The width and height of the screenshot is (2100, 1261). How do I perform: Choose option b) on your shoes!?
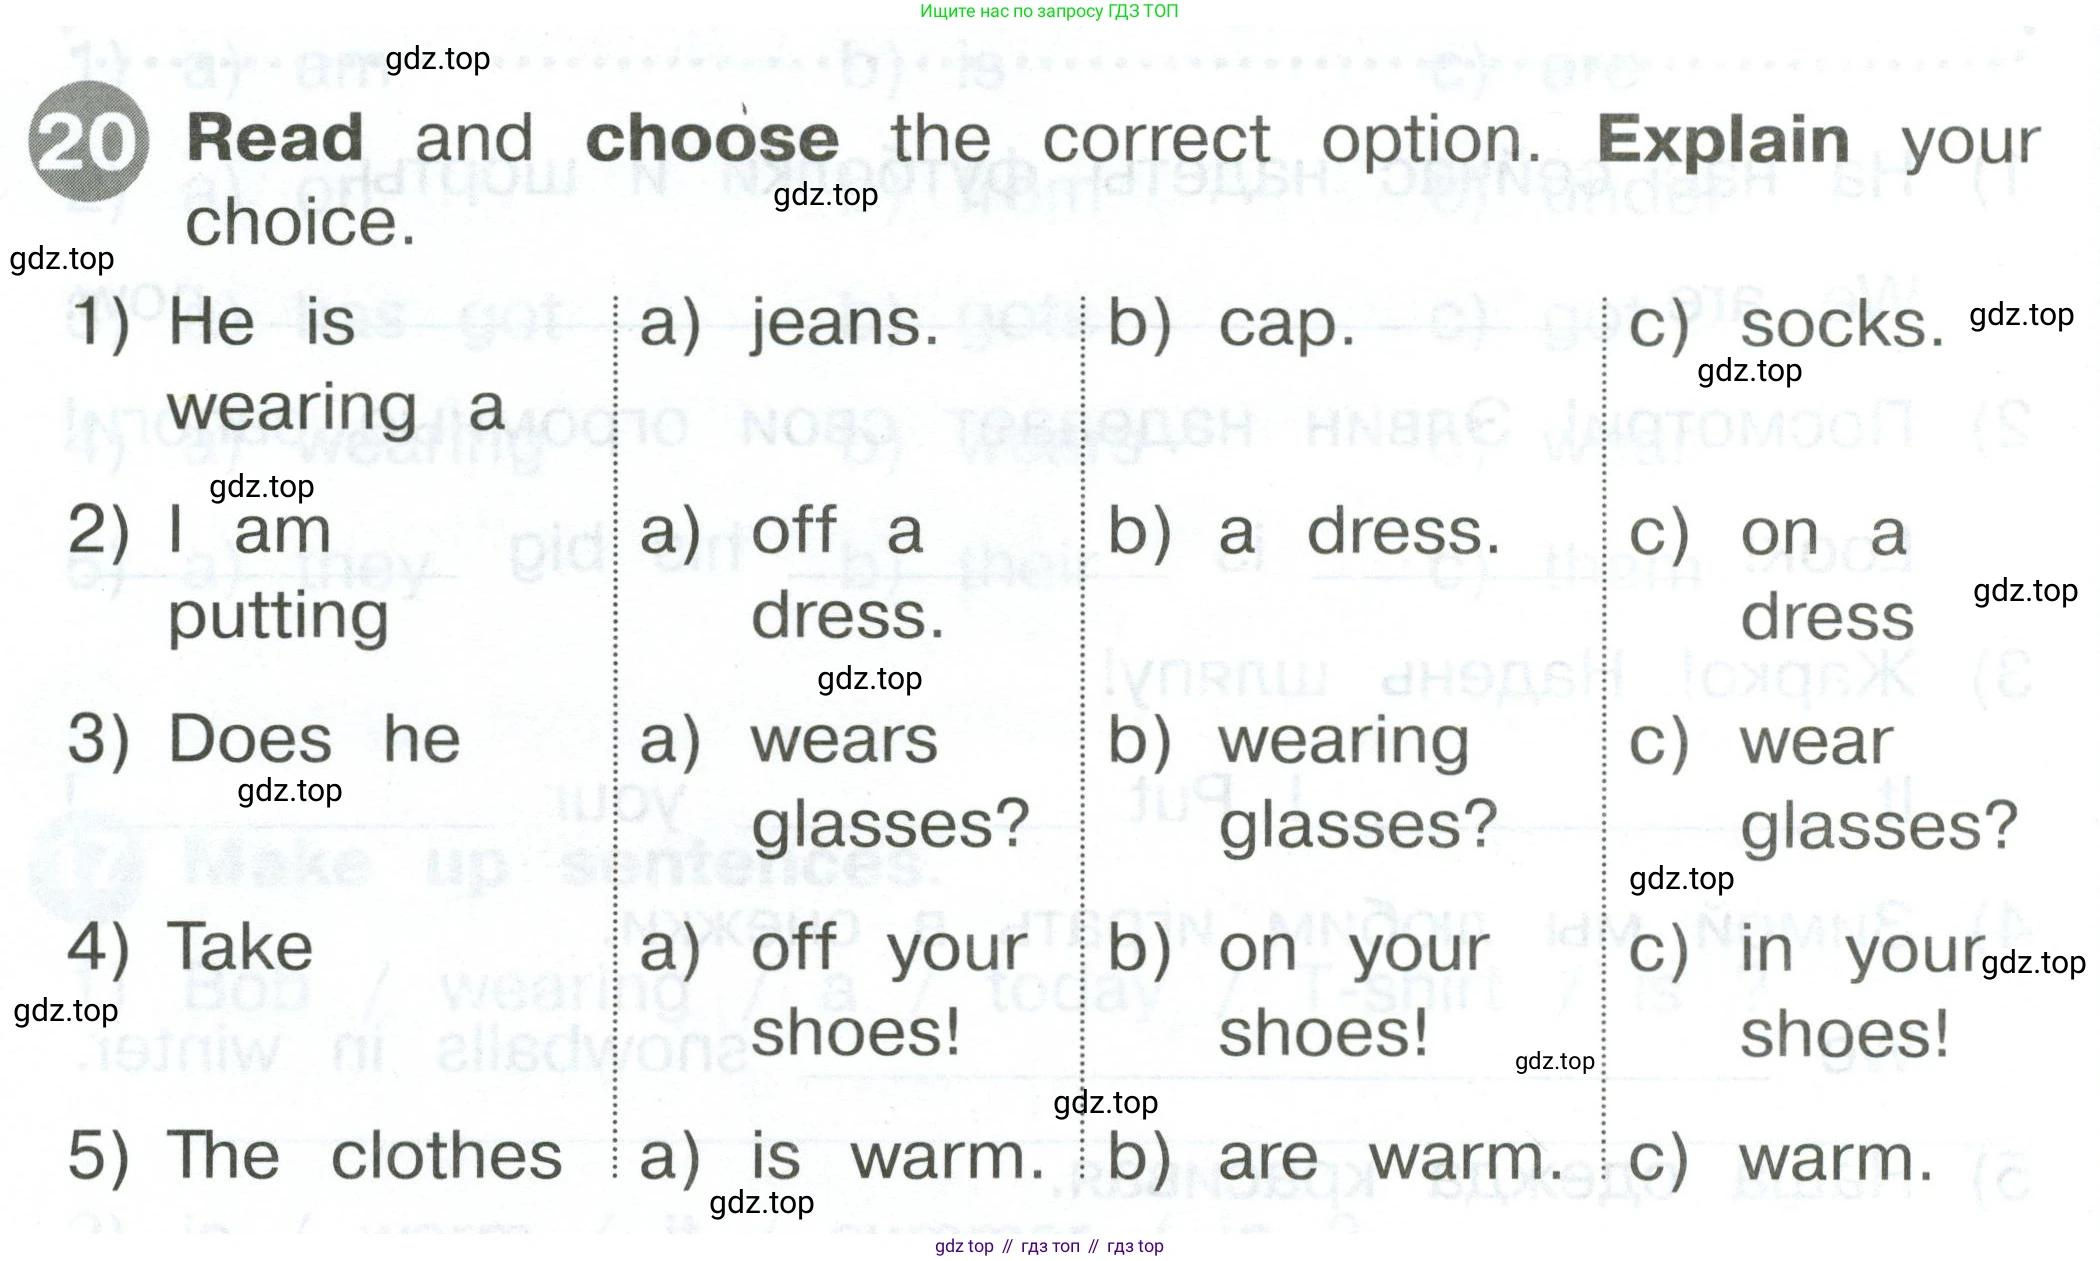coord(1299,990)
